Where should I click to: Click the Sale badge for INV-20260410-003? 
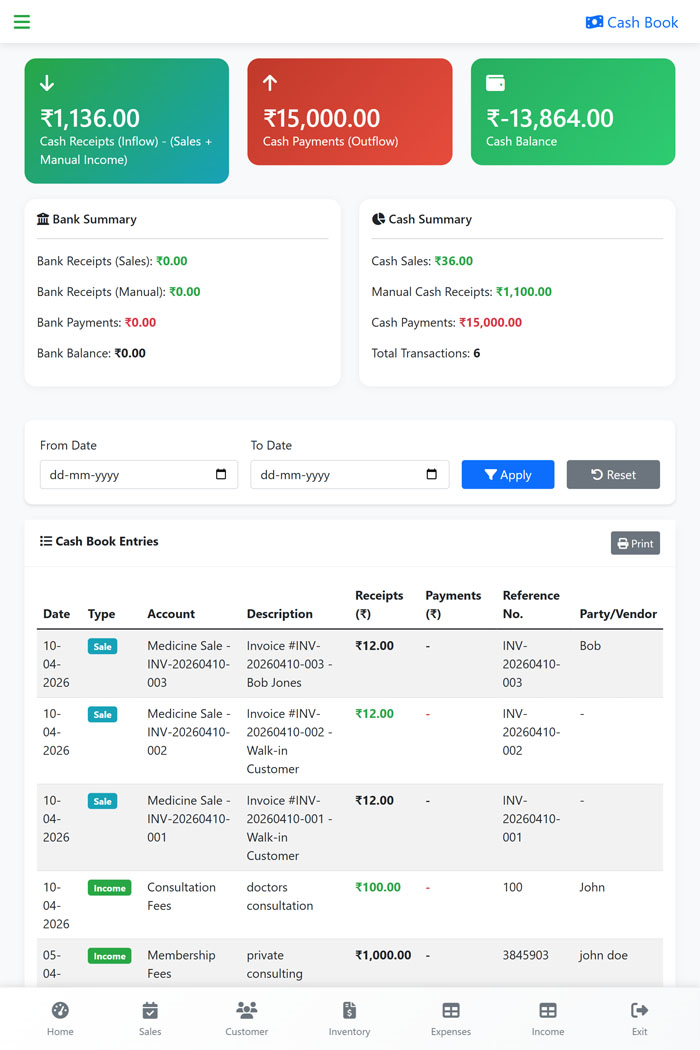tap(102, 646)
